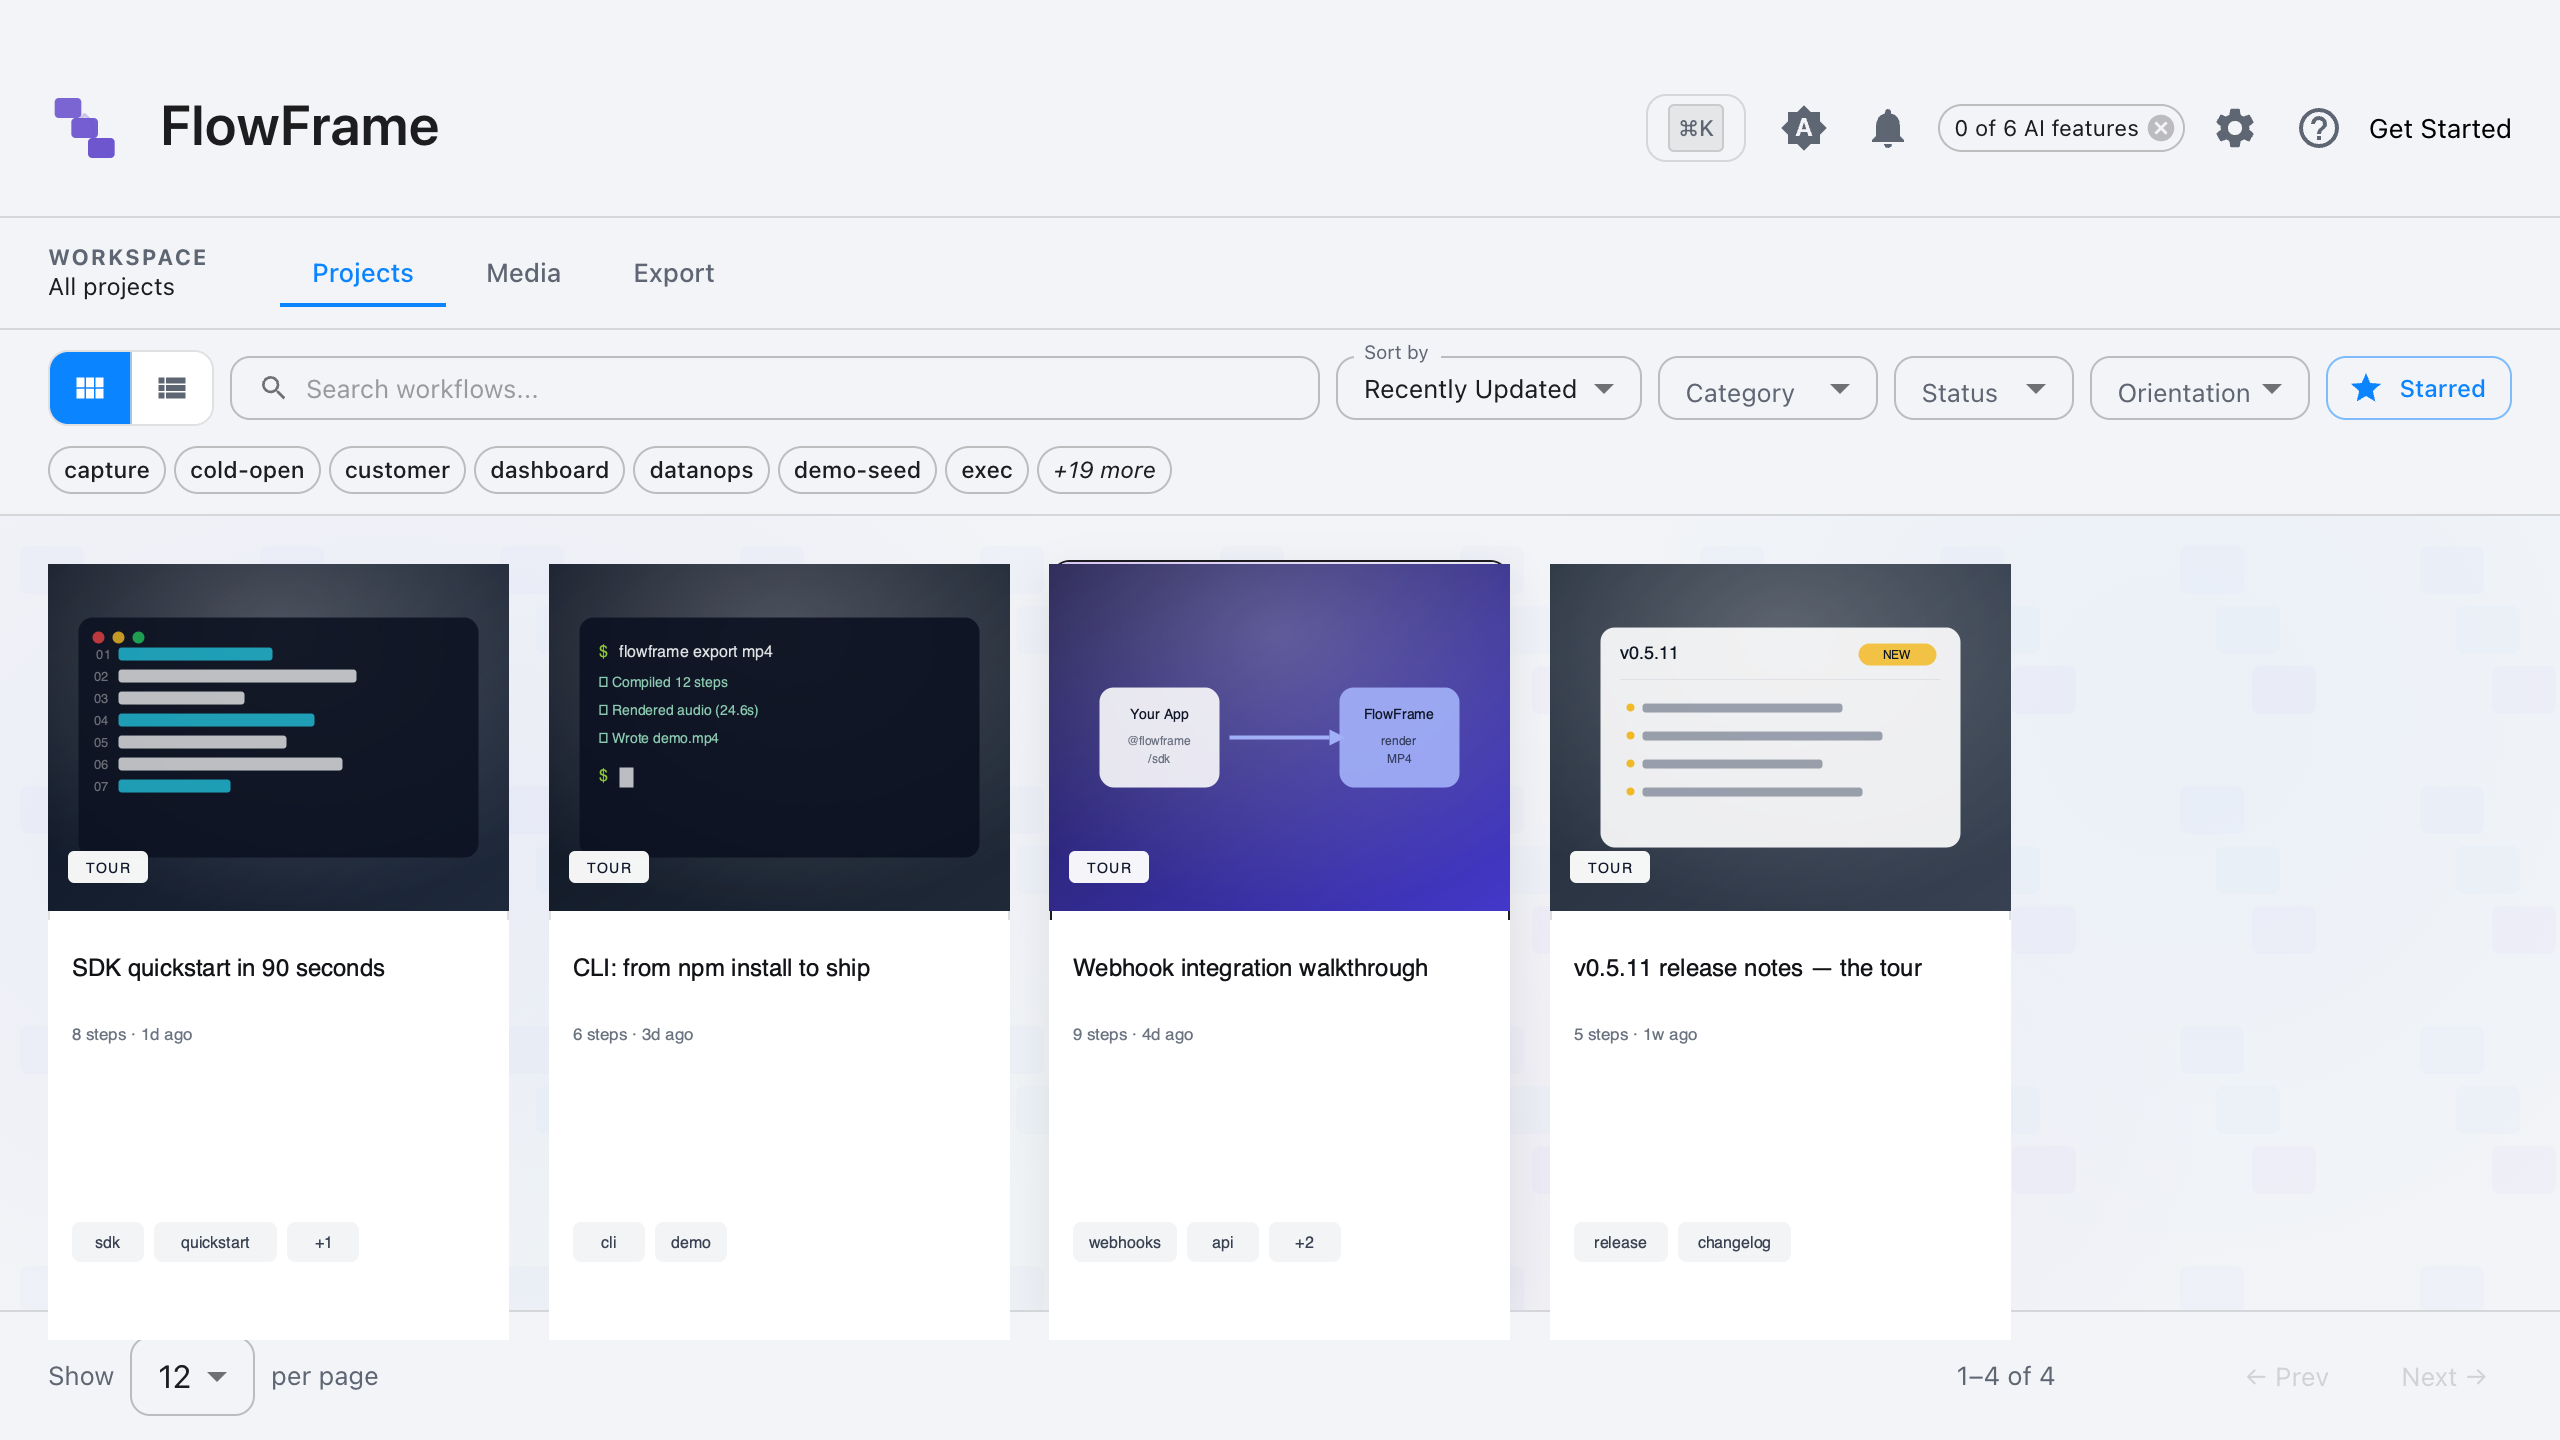This screenshot has width=2560, height=1440.
Task: Select the demo-seed tag chip
Action: pos(857,470)
